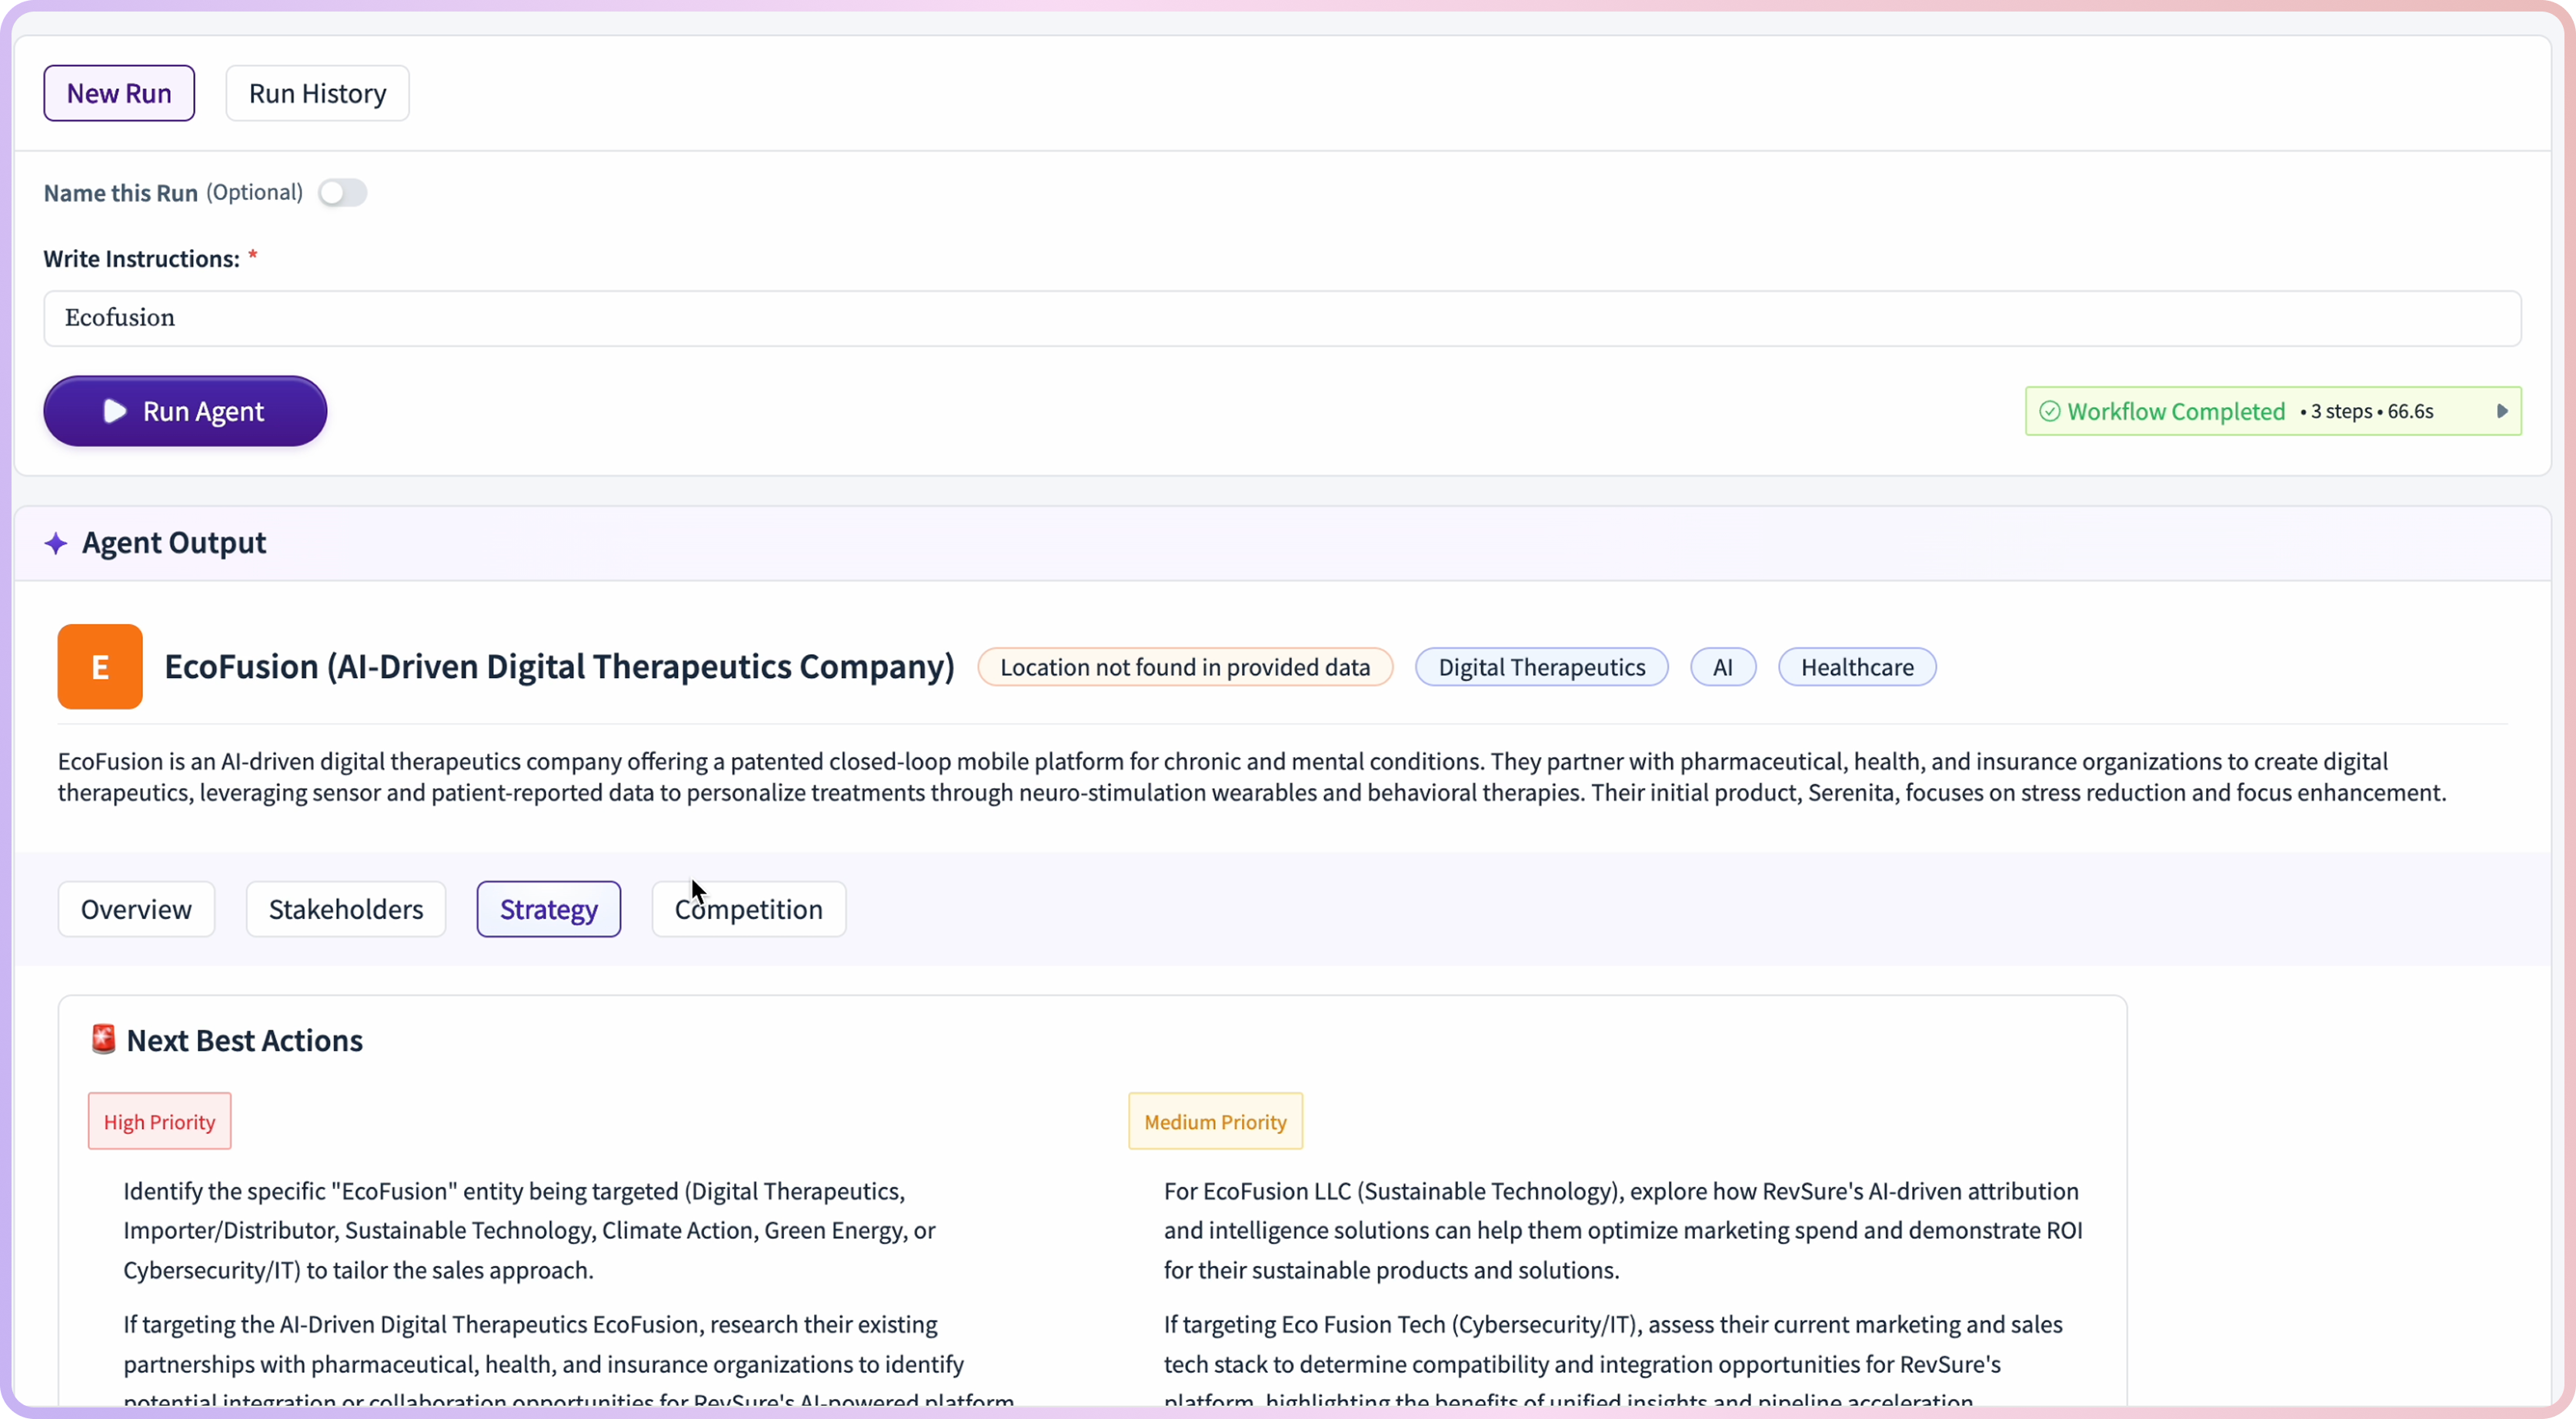The height and width of the screenshot is (1419, 2576).
Task: Click the 'Name this Run' label text
Action: point(120,193)
